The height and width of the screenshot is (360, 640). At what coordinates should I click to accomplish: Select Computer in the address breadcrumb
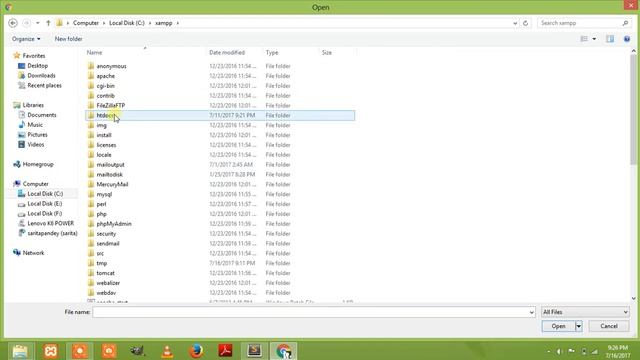click(86, 23)
